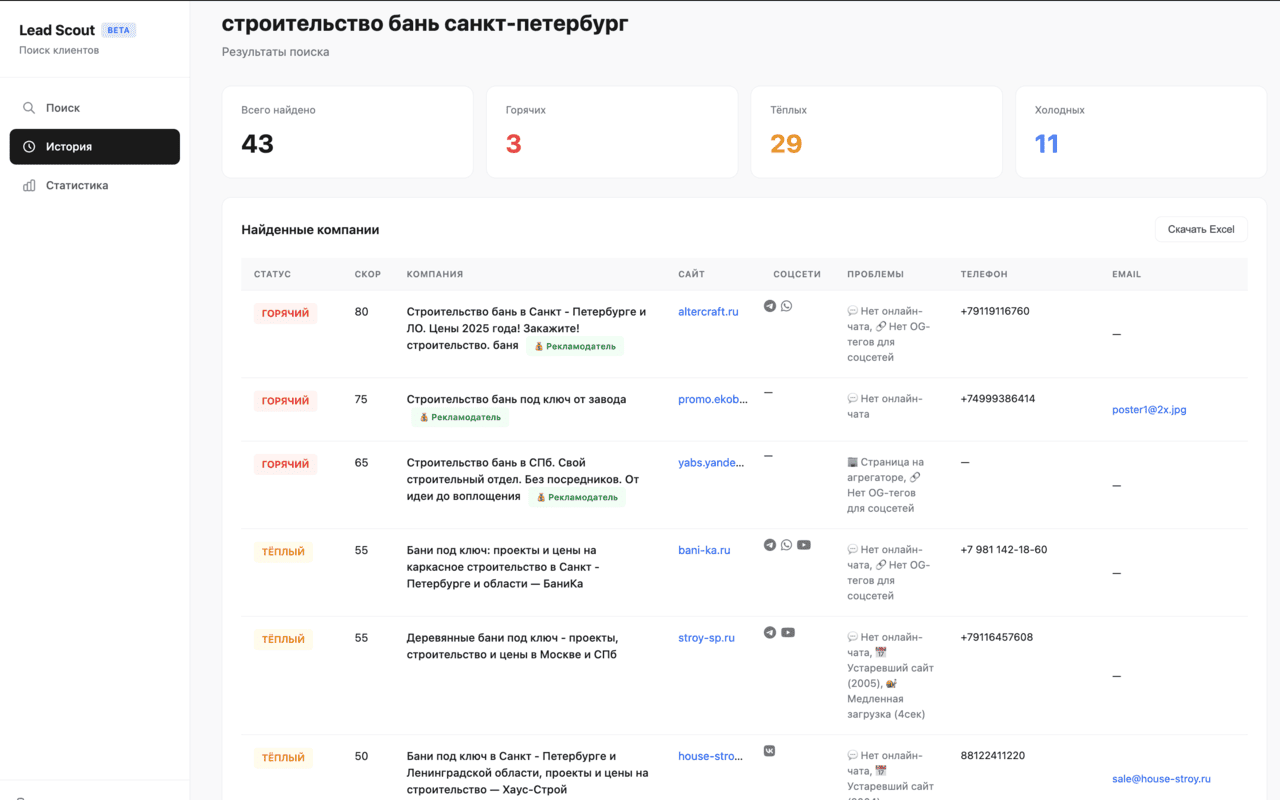Open the VK icon for house-stroy
The height and width of the screenshot is (800, 1280).
[x=770, y=751]
